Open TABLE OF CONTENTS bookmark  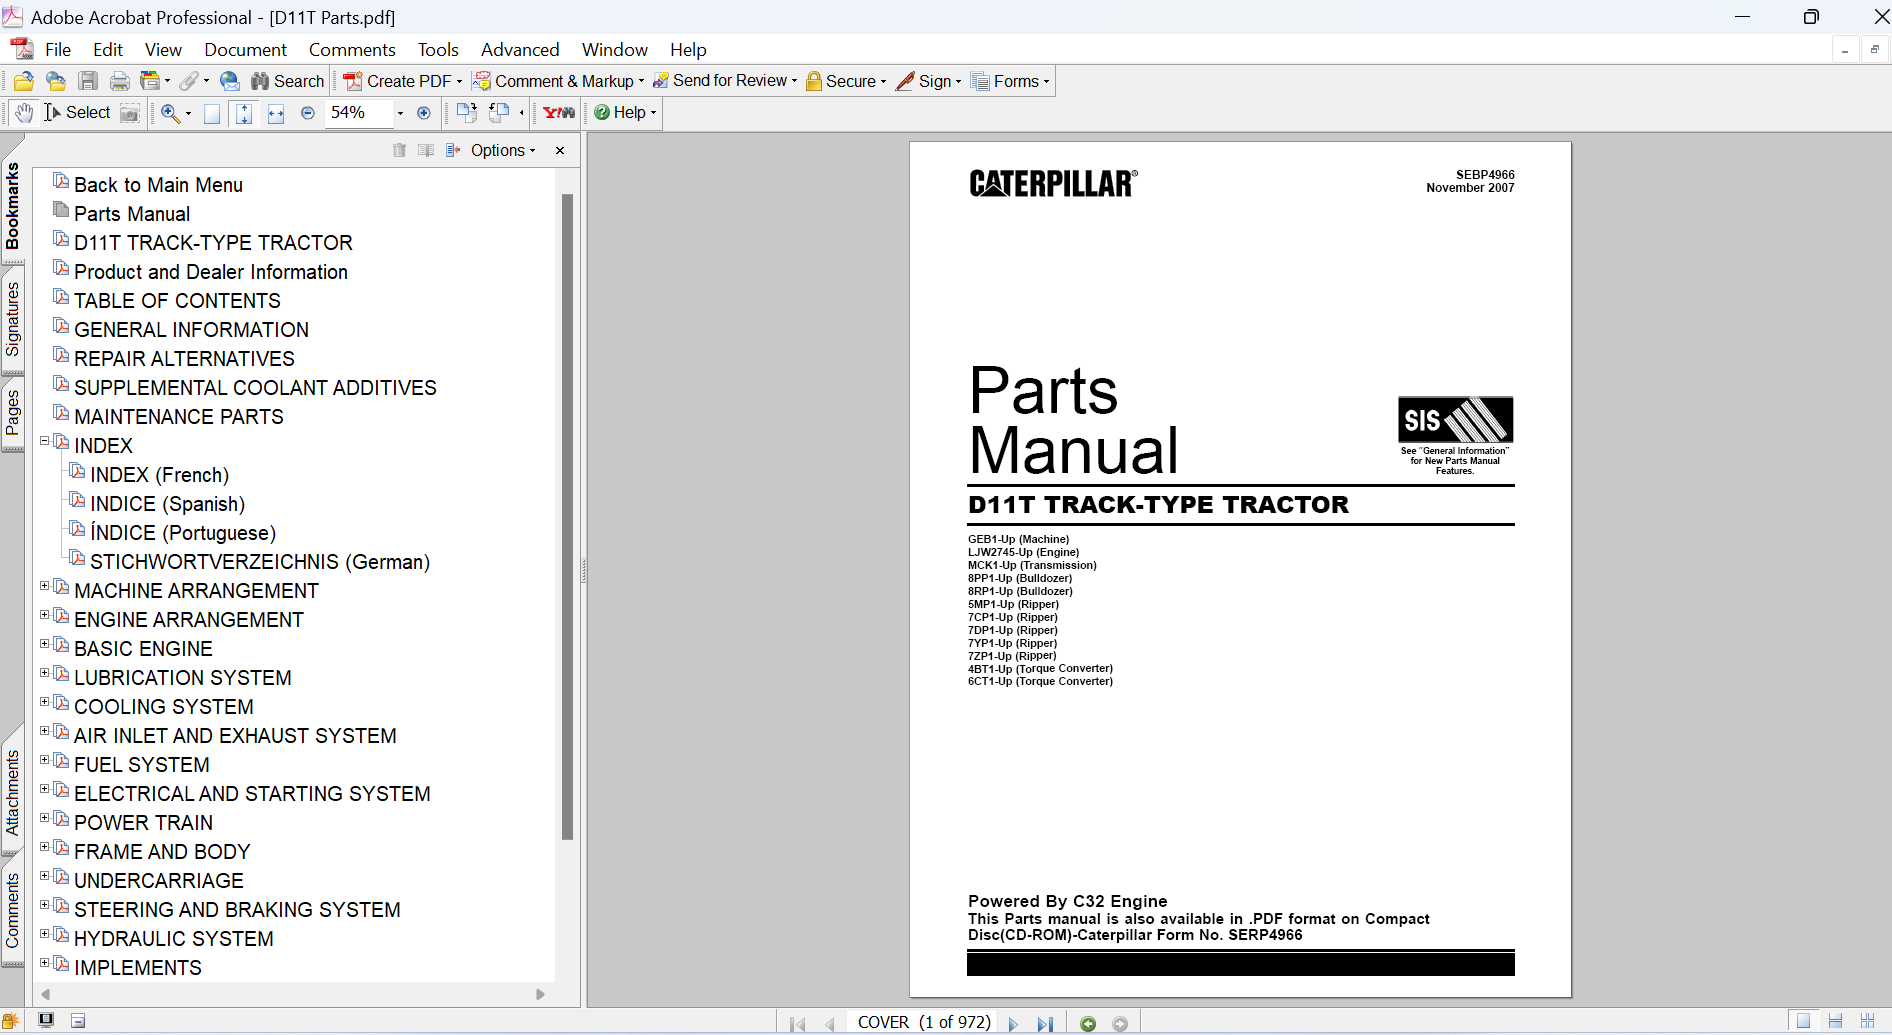pyautogui.click(x=177, y=301)
